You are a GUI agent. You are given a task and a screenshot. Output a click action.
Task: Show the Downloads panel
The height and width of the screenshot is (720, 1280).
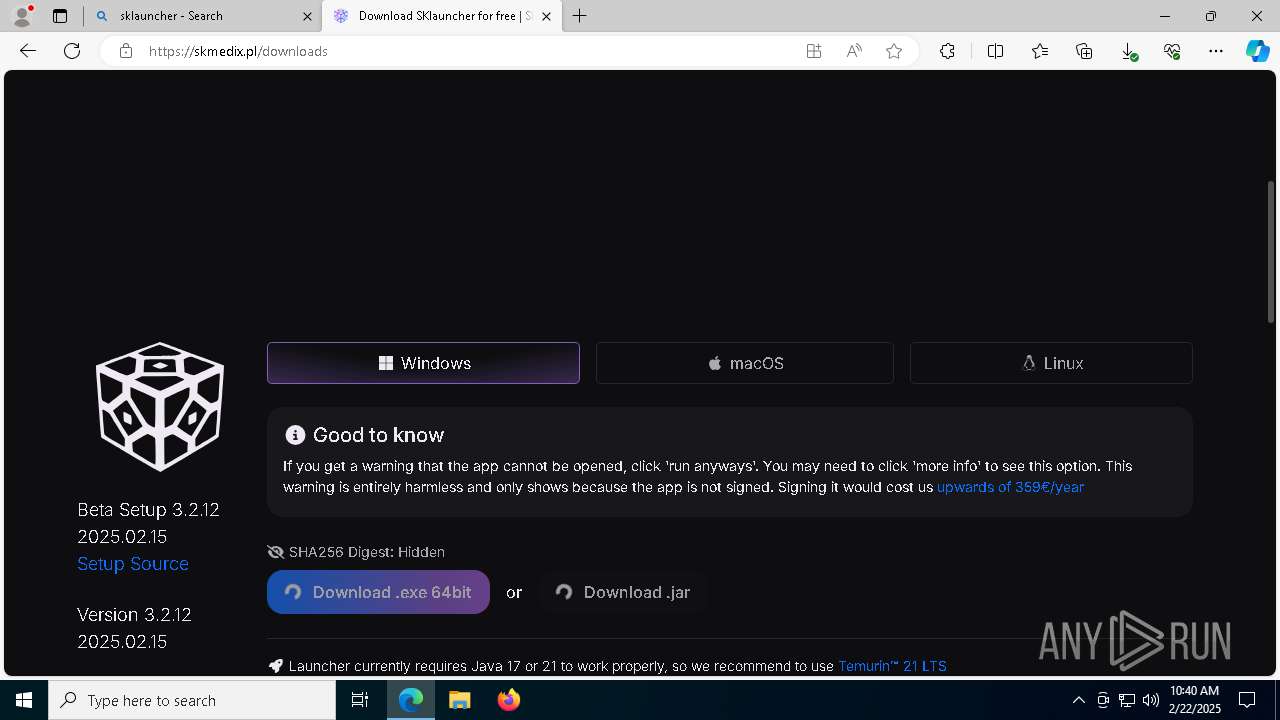(1128, 51)
